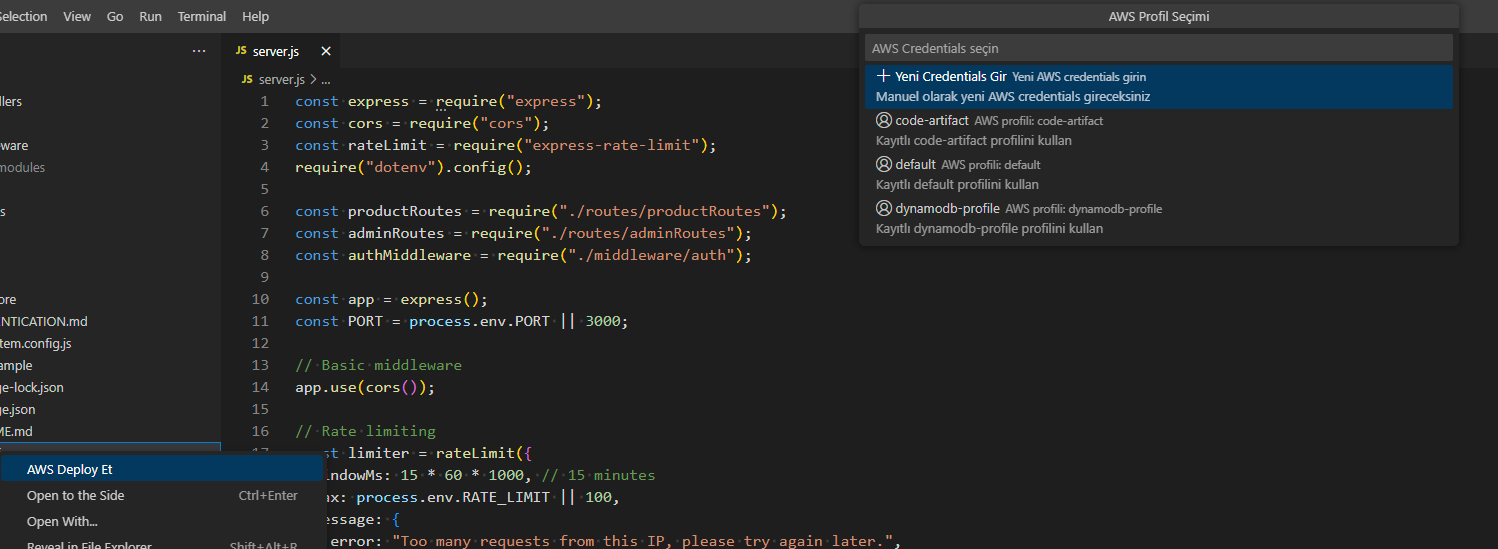This screenshot has height=549, width=1498.
Task: Click the account icon next to default profile
Action: tap(883, 164)
